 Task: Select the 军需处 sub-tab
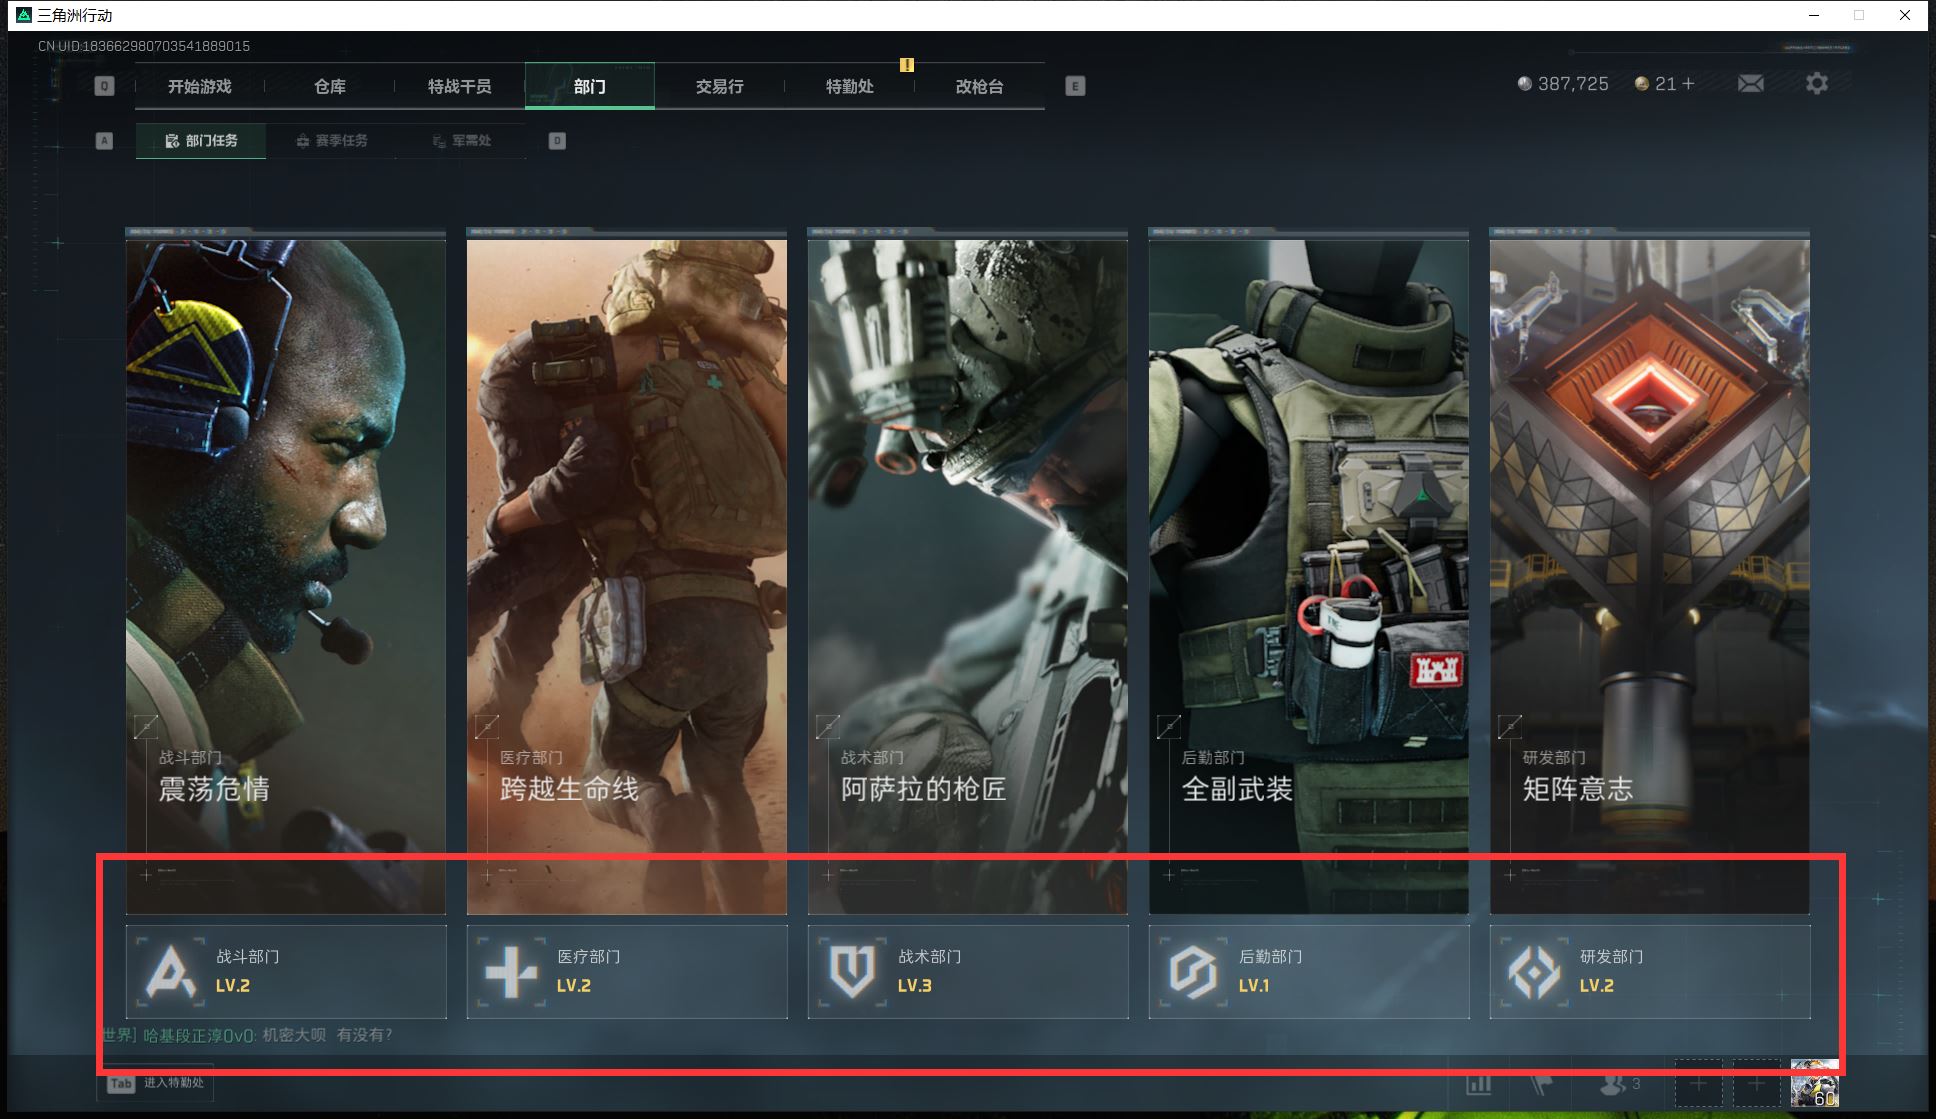(x=462, y=141)
